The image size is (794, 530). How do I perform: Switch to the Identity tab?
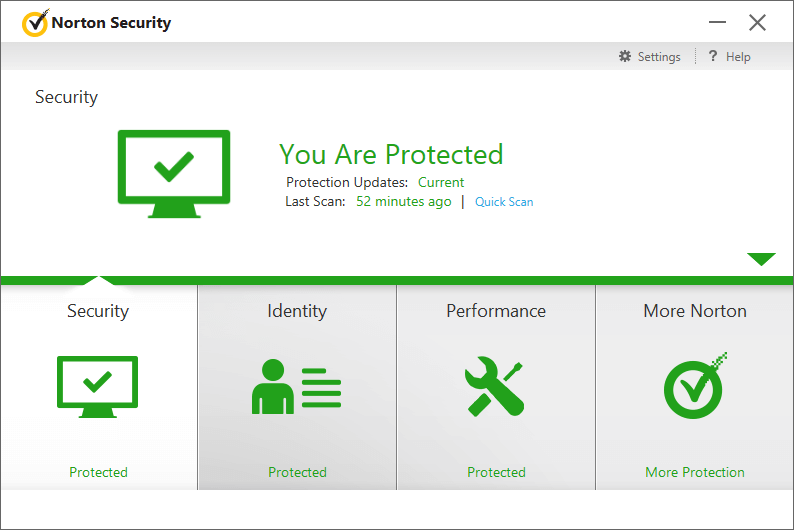click(x=297, y=310)
